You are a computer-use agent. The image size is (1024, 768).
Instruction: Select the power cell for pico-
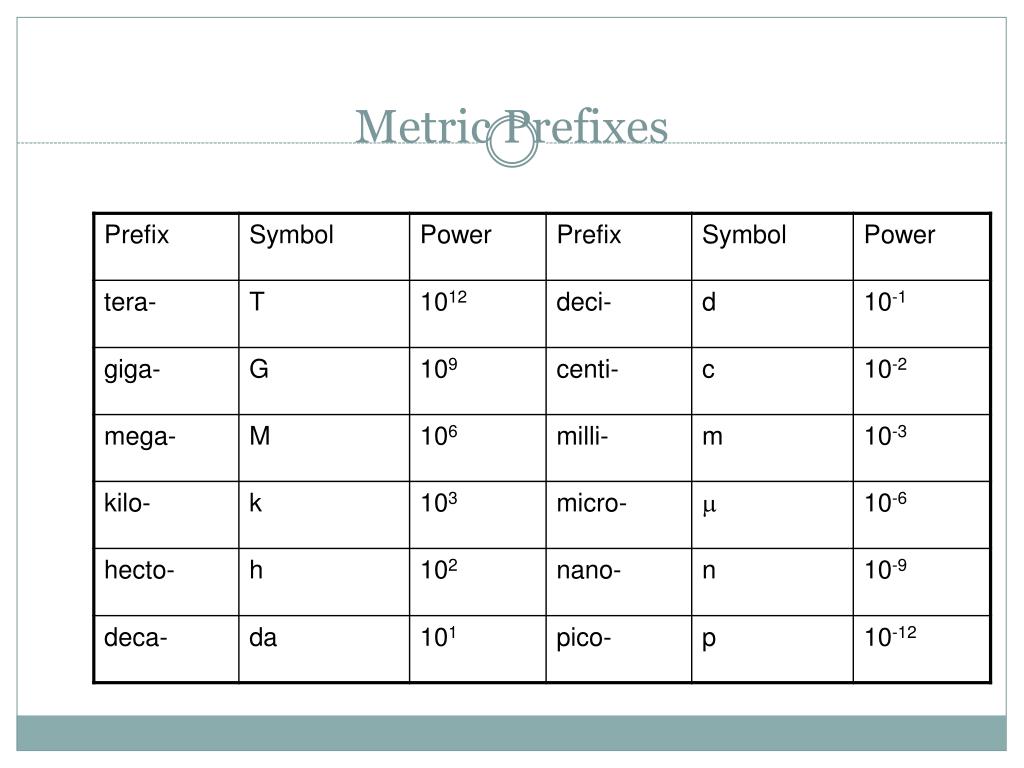pos(921,649)
